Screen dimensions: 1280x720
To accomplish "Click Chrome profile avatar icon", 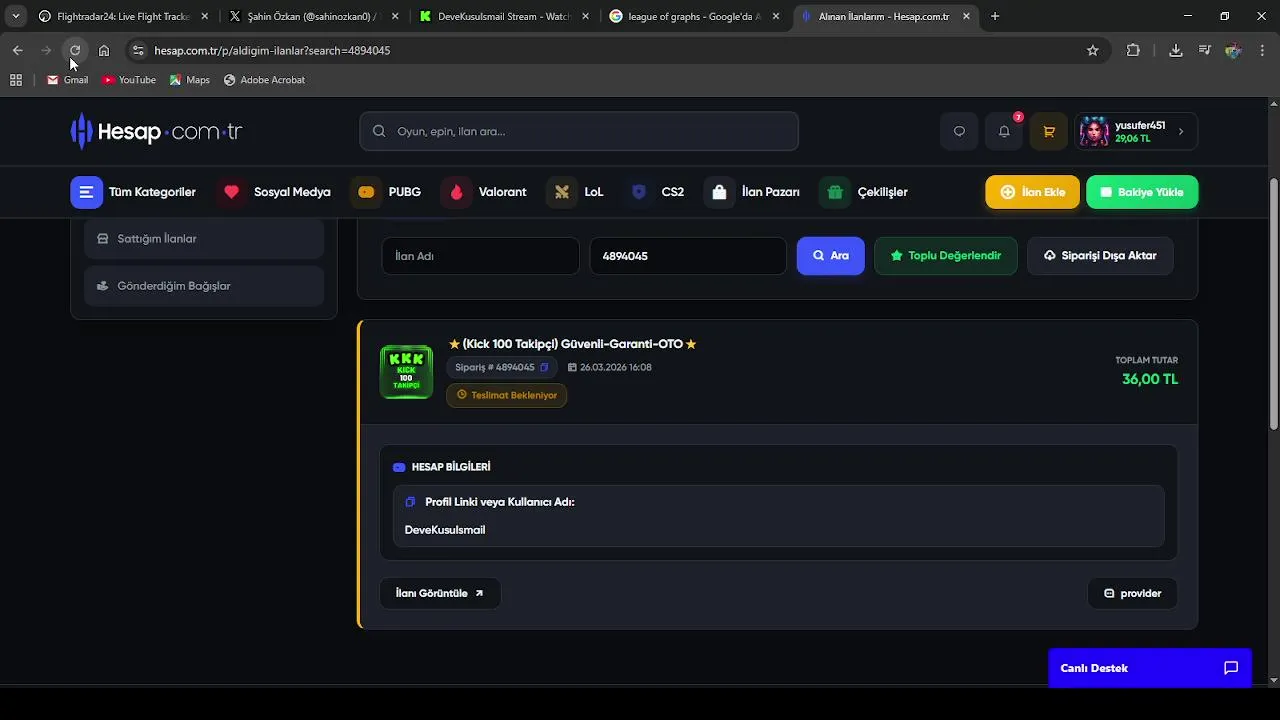I will [x=1233, y=50].
